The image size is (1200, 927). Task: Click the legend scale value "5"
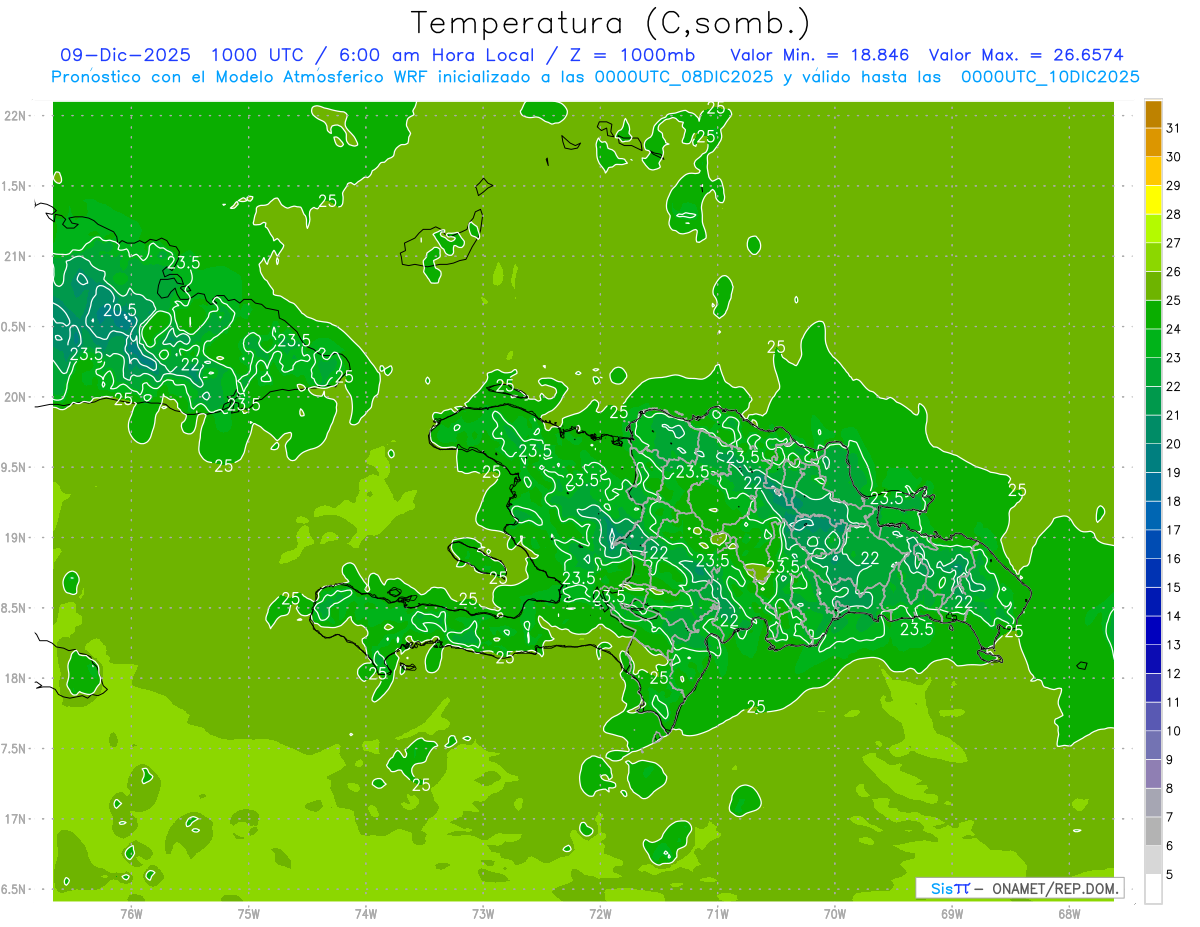pyautogui.click(x=1170, y=875)
